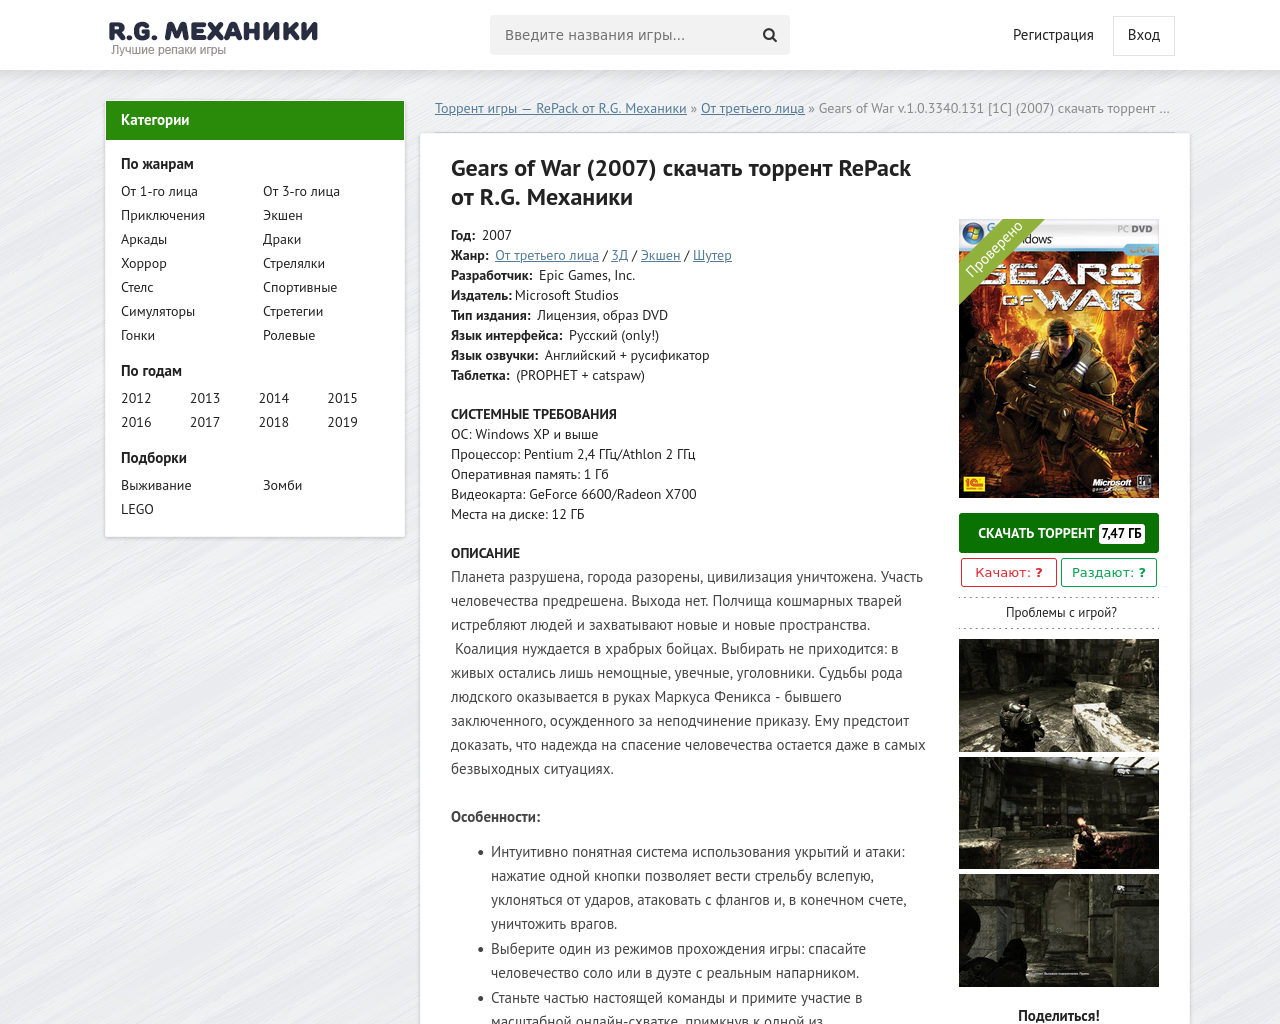Click the text (PROPHET + catspaw)

(581, 375)
